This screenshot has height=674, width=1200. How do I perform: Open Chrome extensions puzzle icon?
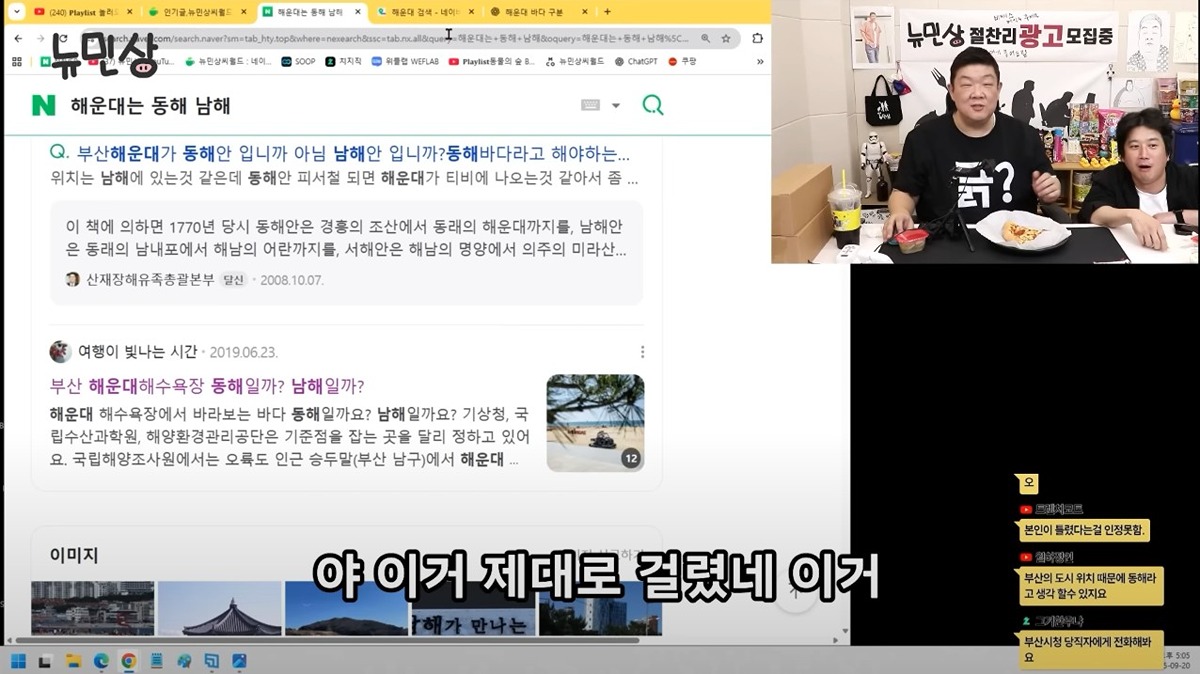(757, 38)
